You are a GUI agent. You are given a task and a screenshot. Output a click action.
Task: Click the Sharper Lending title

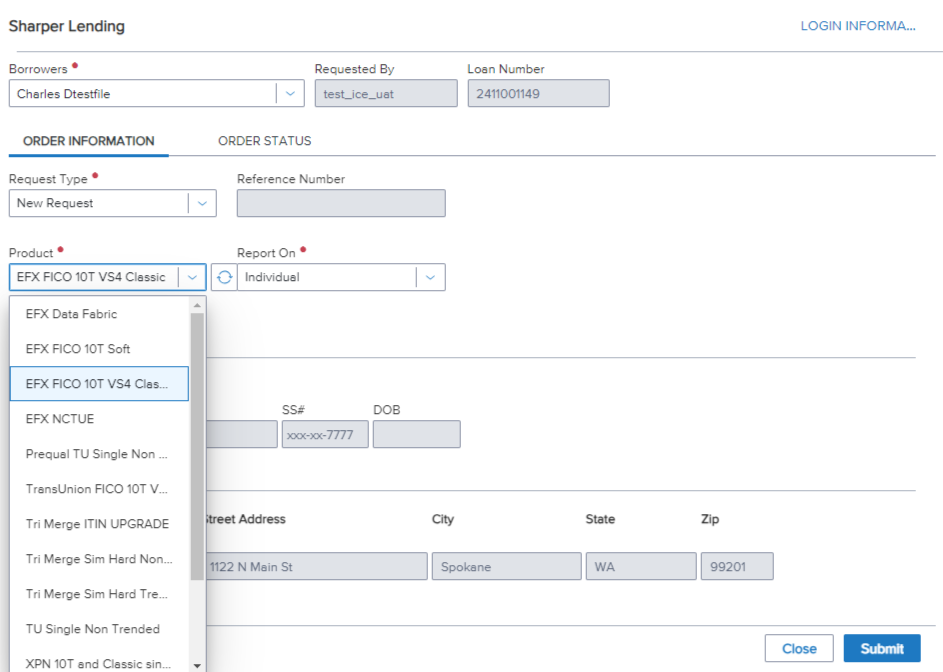(x=67, y=26)
